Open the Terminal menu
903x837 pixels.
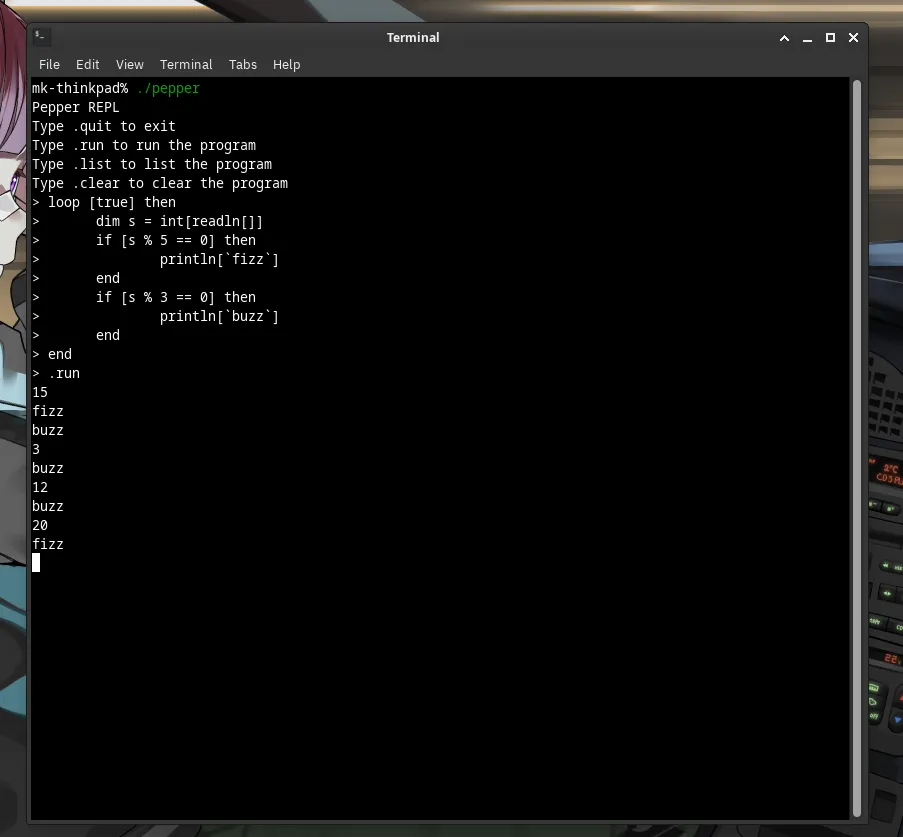tap(186, 64)
